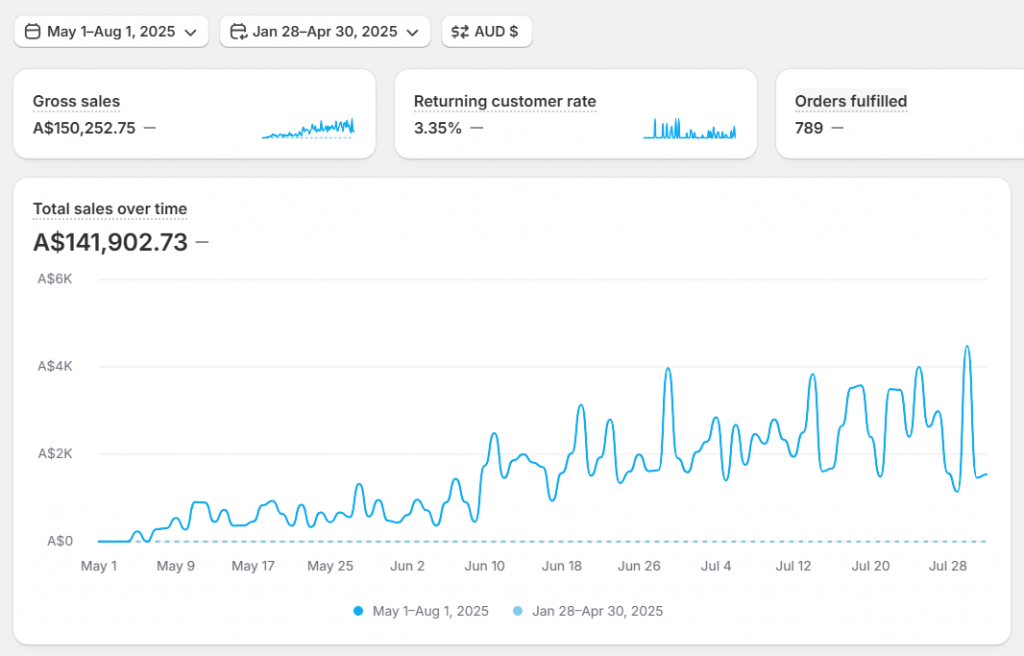The width and height of the screenshot is (1024, 656).
Task: Open the comparison period dropdown
Action: [x=324, y=31]
